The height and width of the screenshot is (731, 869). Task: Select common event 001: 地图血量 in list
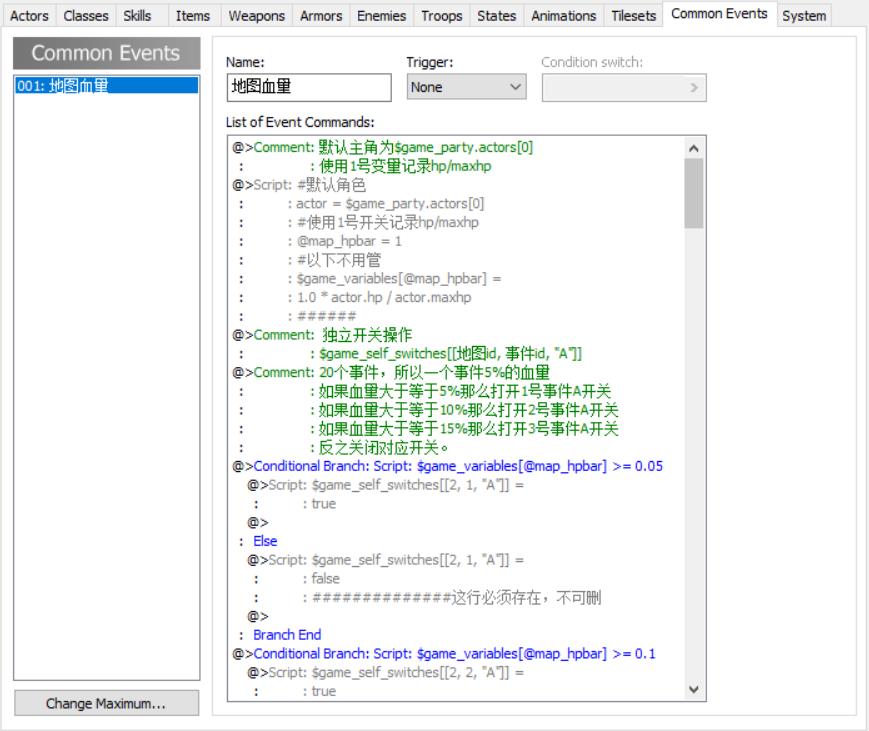pos(106,86)
